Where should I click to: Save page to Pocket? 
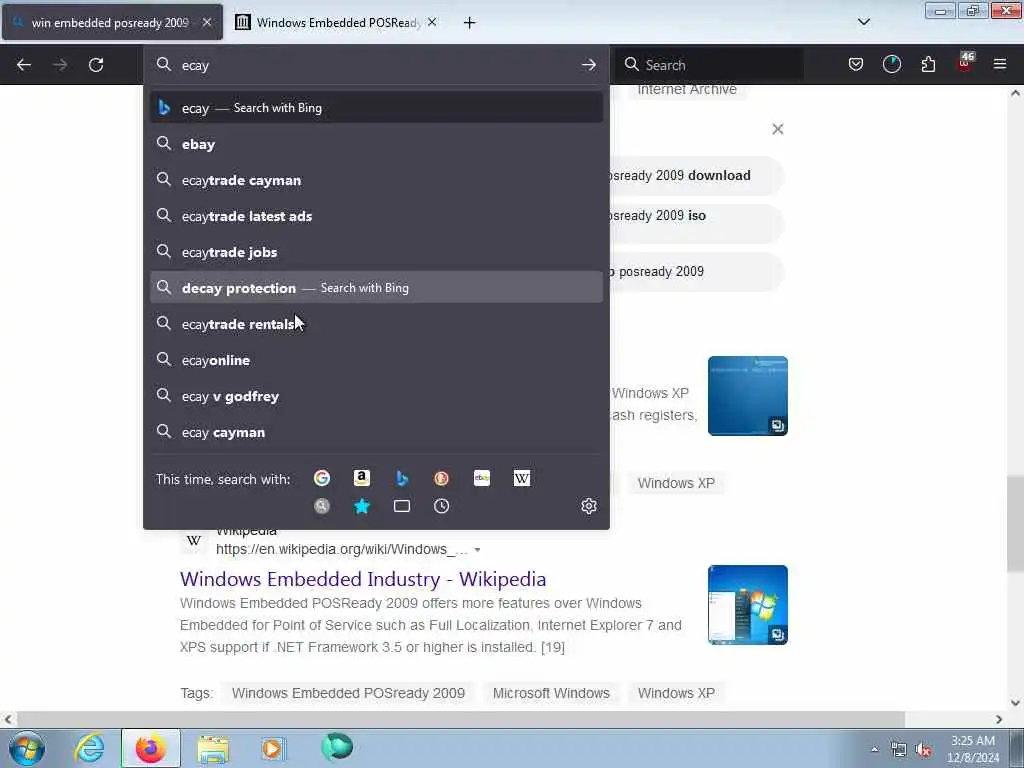856,64
